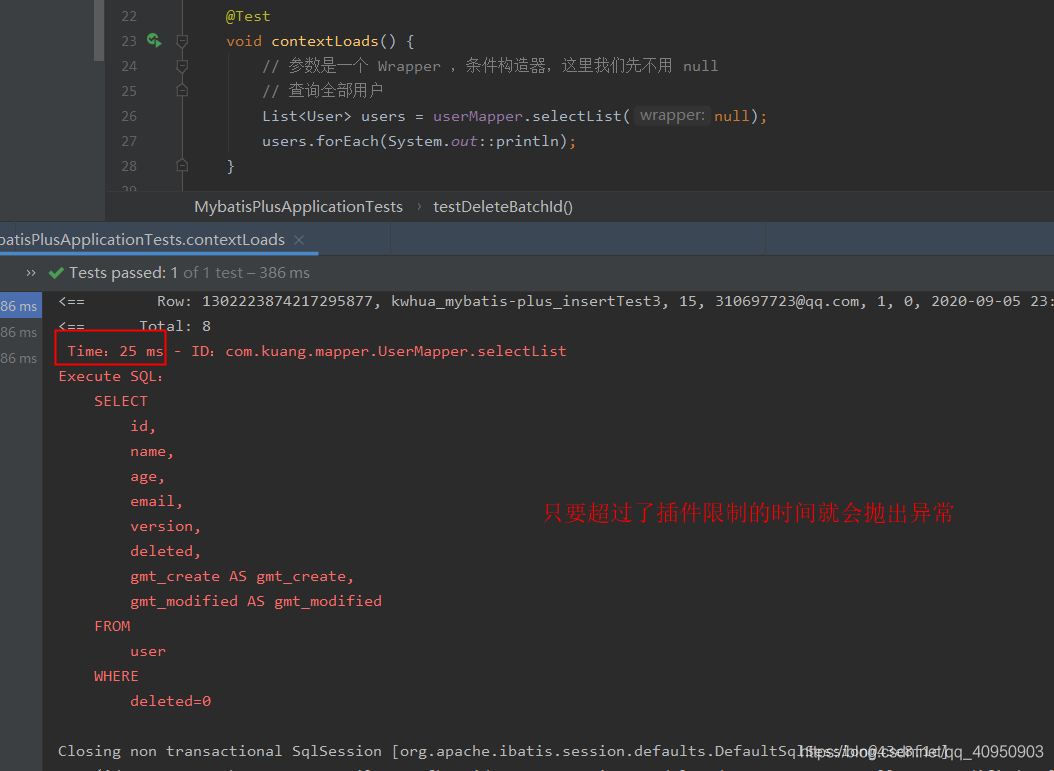Click 'Total: 8' console line

coord(175,326)
